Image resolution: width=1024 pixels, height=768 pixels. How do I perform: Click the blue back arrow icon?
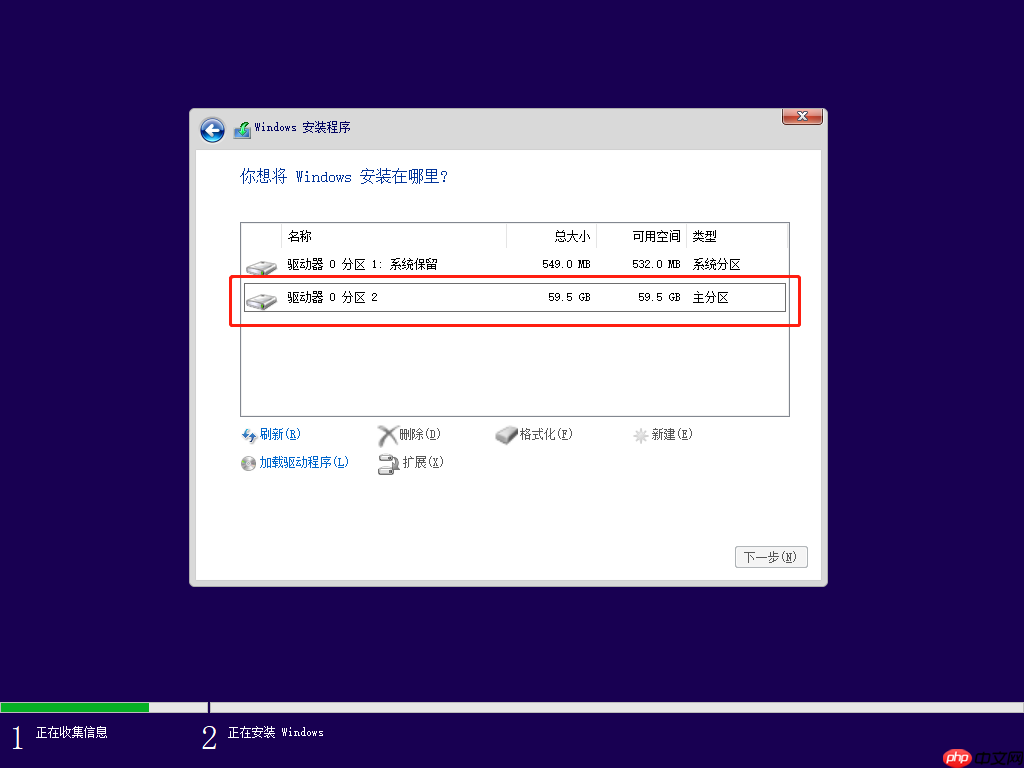pos(212,130)
